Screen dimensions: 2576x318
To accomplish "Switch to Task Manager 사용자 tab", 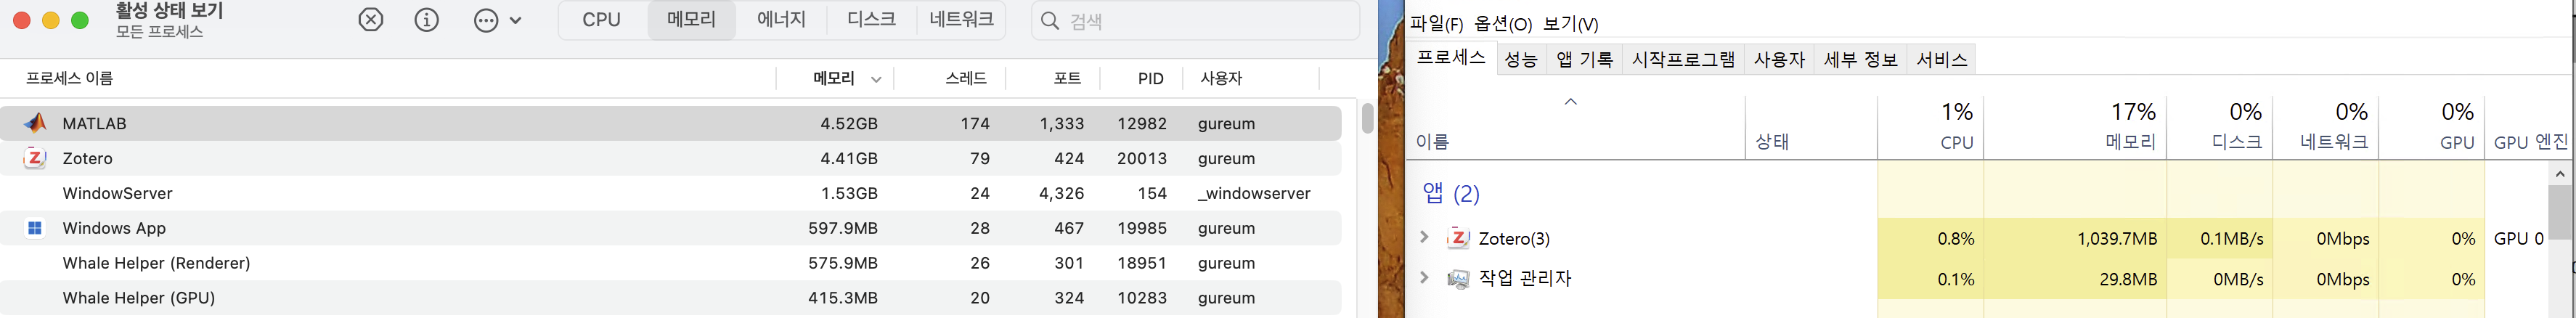I will point(1779,60).
